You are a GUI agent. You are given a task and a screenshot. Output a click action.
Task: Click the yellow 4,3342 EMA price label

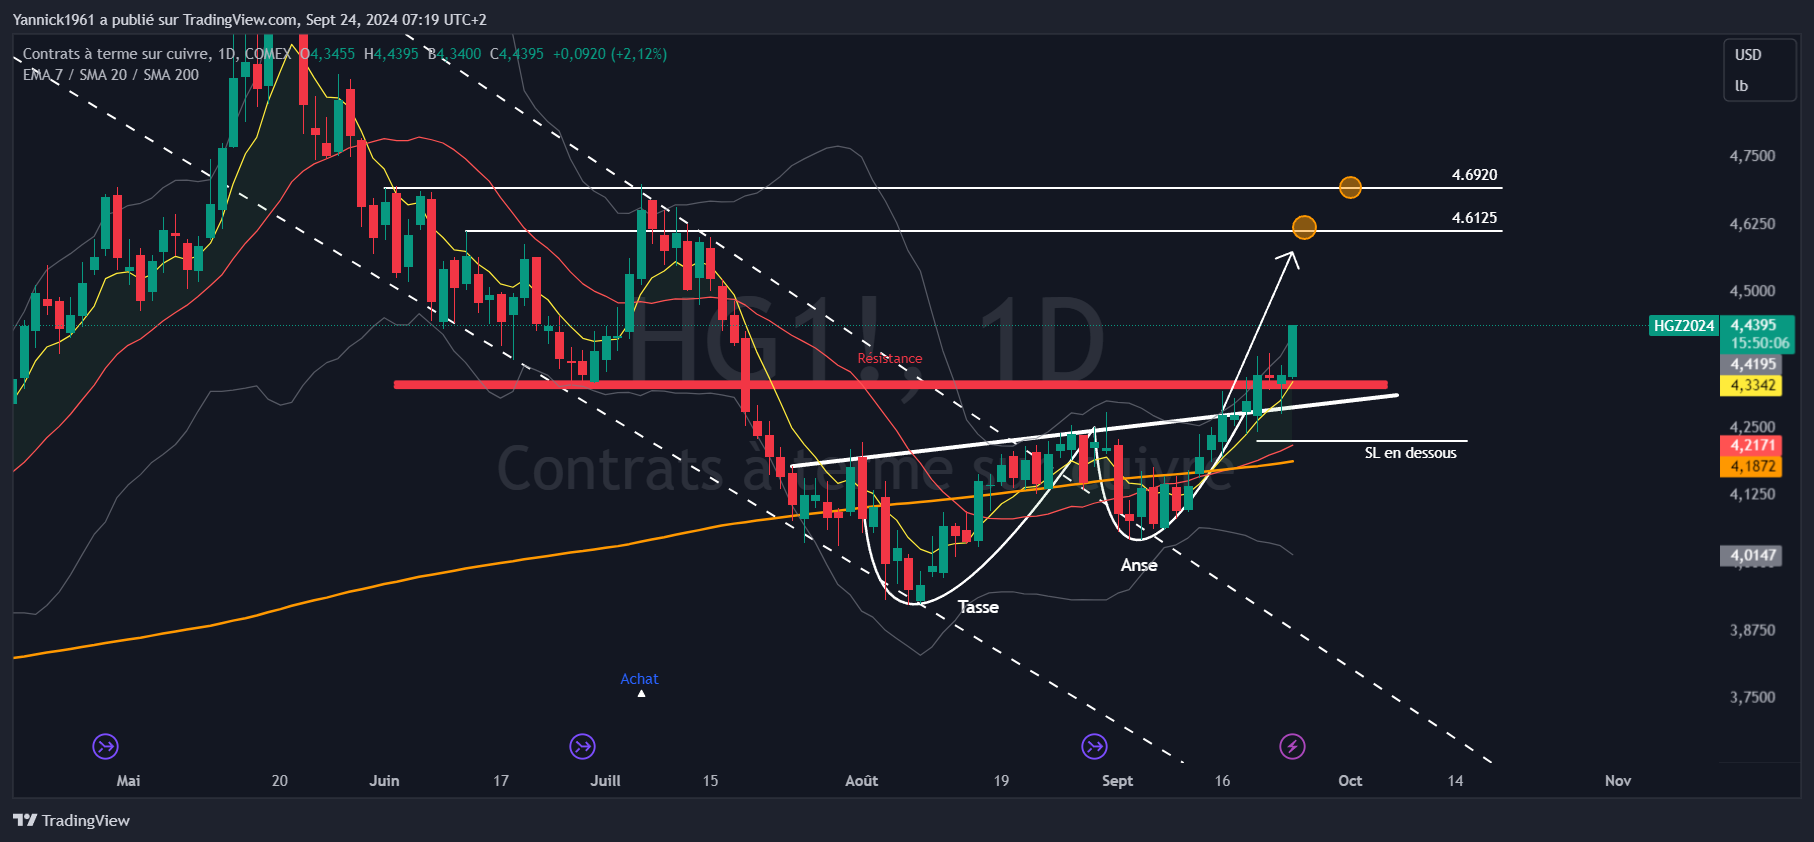[x=1753, y=385]
